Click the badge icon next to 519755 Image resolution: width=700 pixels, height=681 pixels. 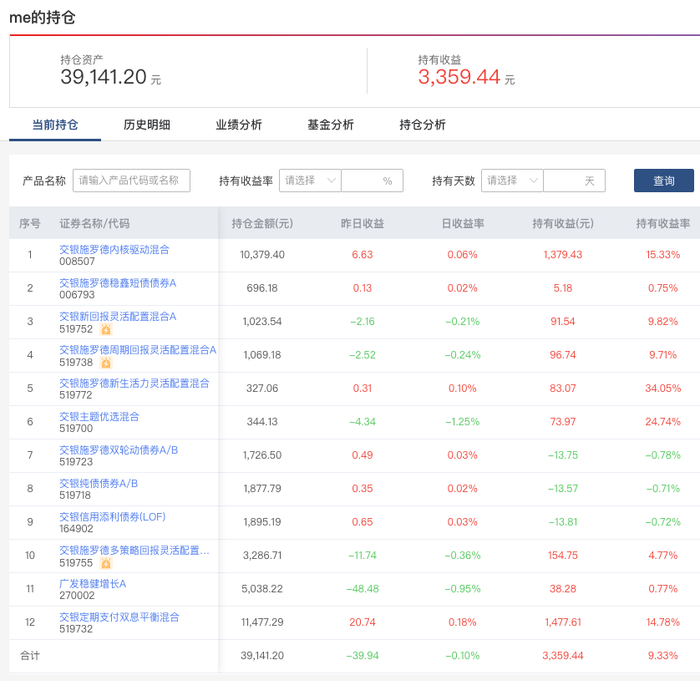[106, 563]
